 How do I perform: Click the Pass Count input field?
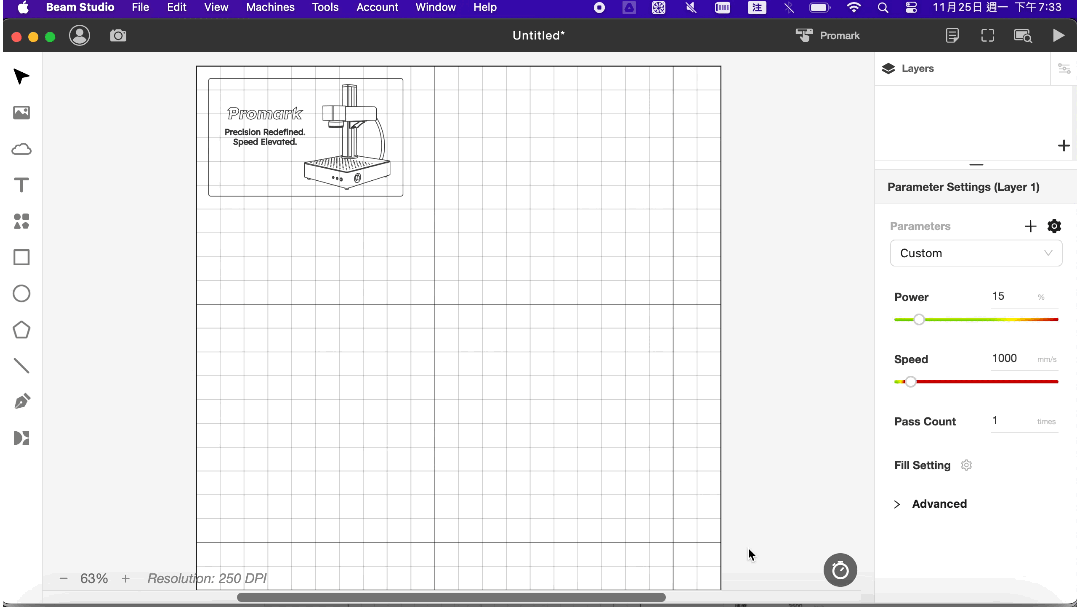tap(1012, 420)
